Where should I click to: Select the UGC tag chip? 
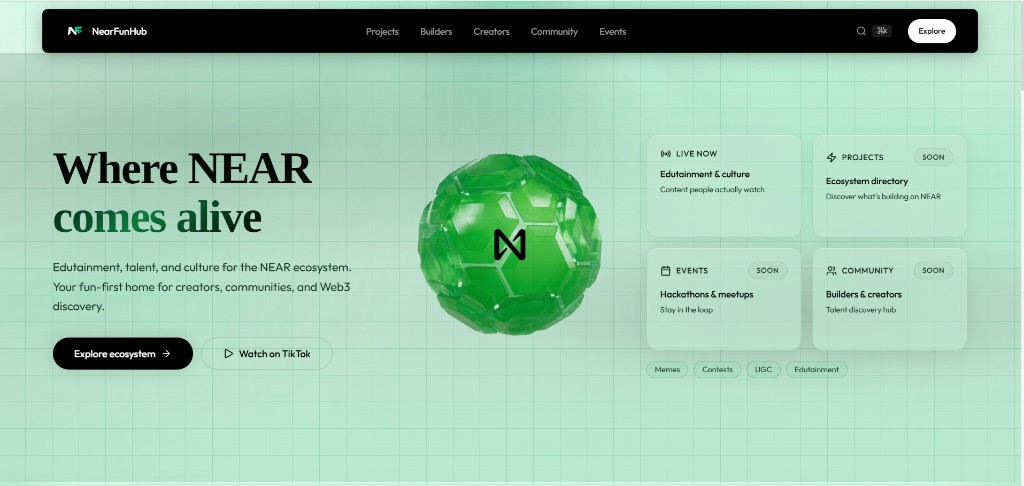click(763, 370)
